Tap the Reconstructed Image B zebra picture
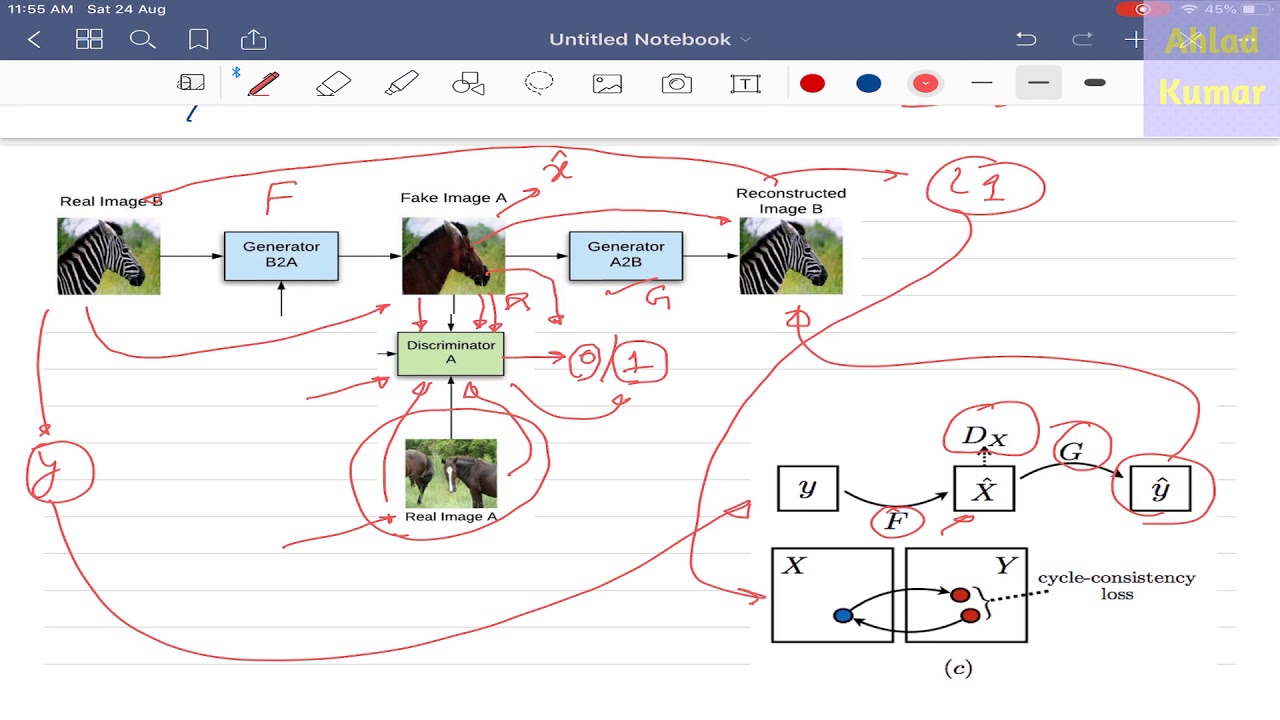Screen dimensions: 1280x720 pos(791,256)
